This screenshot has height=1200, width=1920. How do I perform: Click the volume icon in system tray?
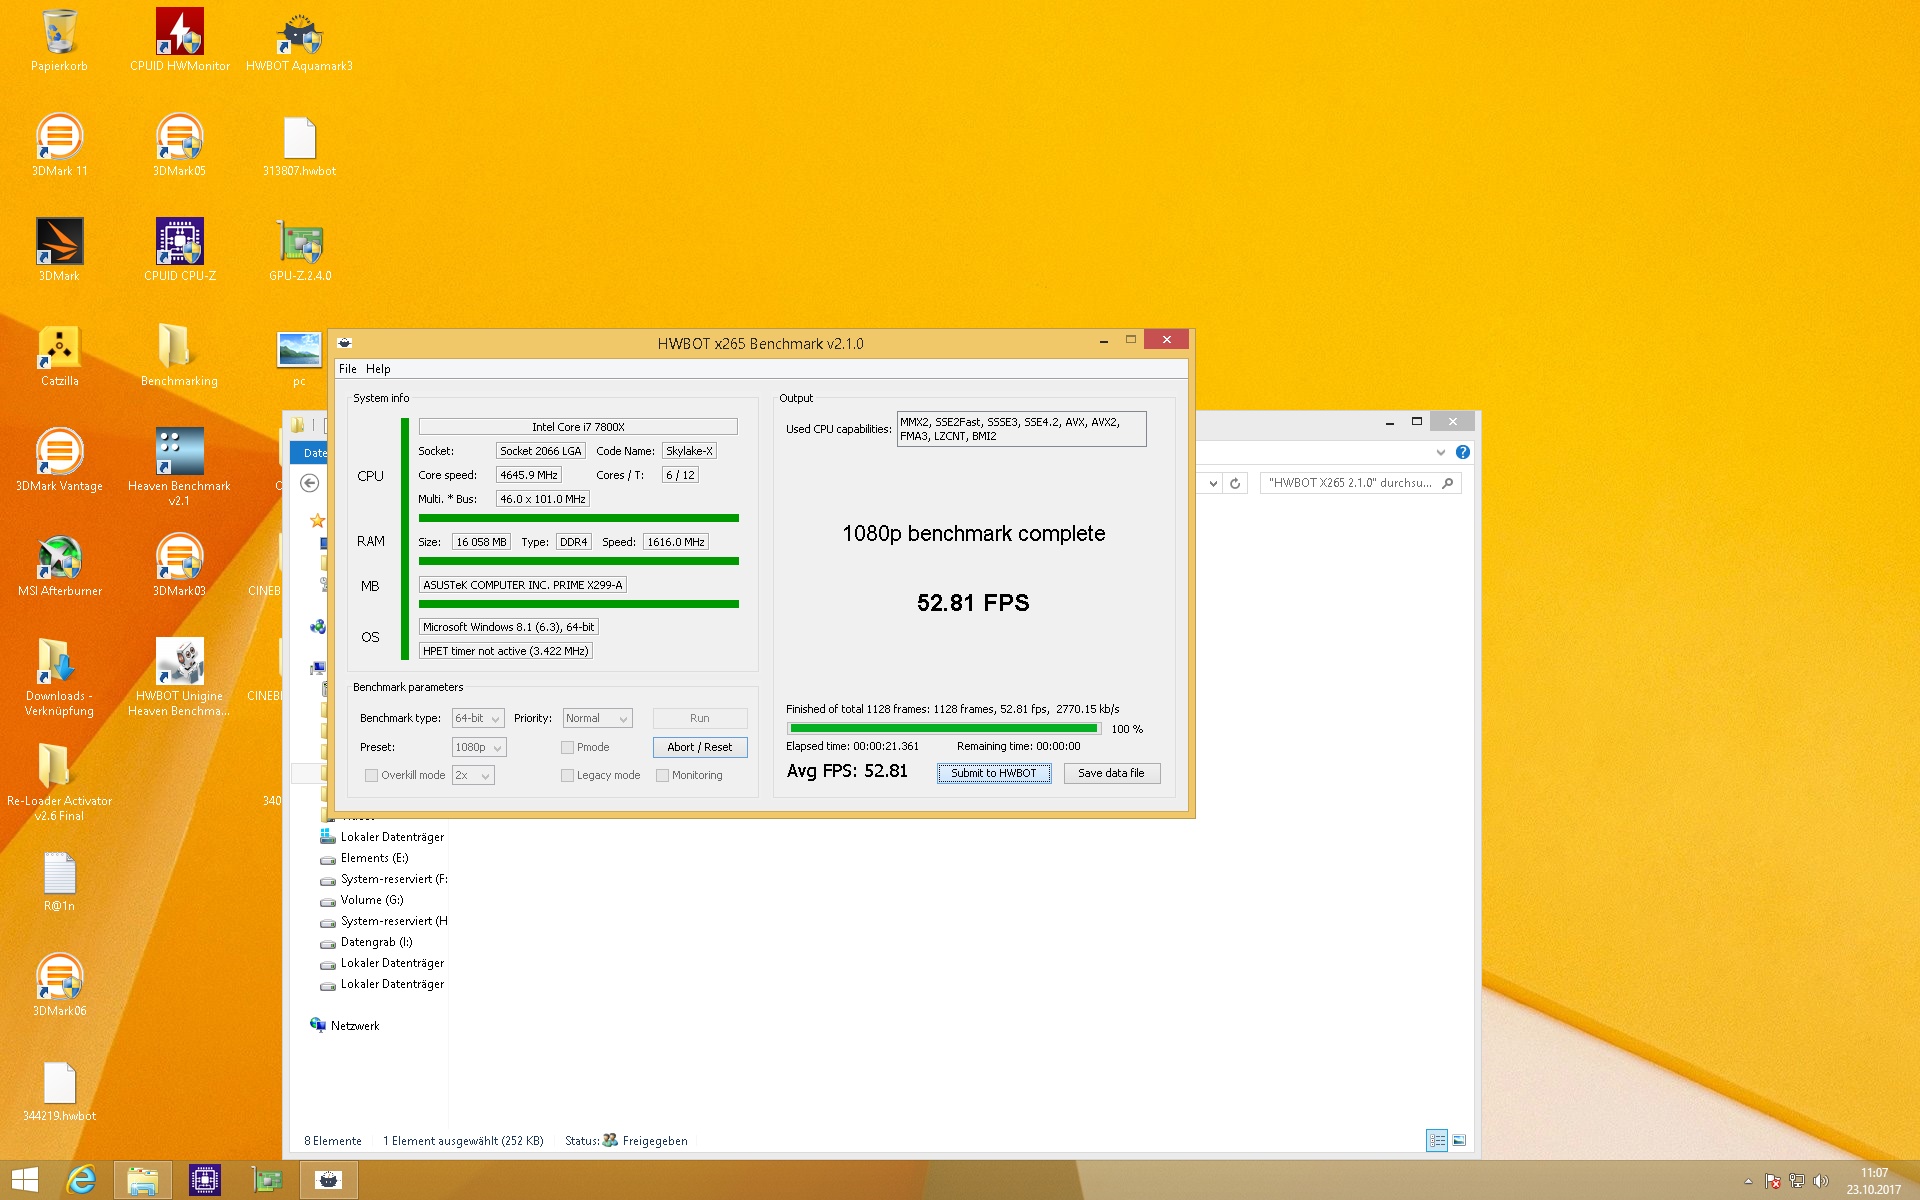1821,1181
